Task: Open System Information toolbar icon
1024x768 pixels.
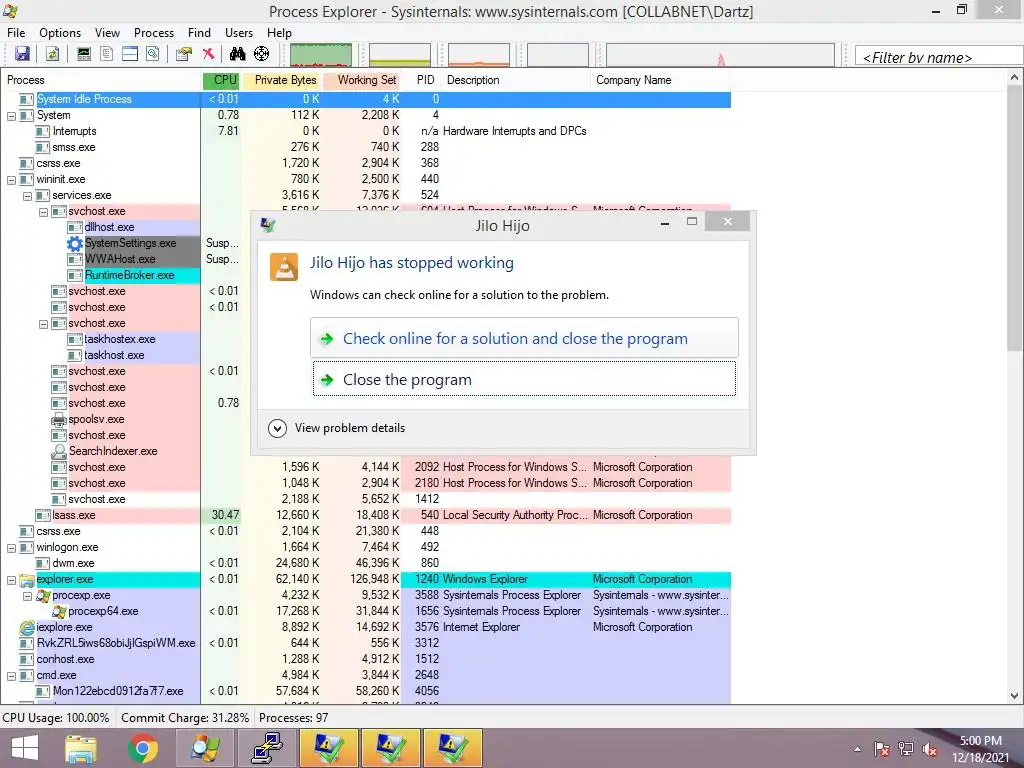Action: pyautogui.click(x=84, y=54)
